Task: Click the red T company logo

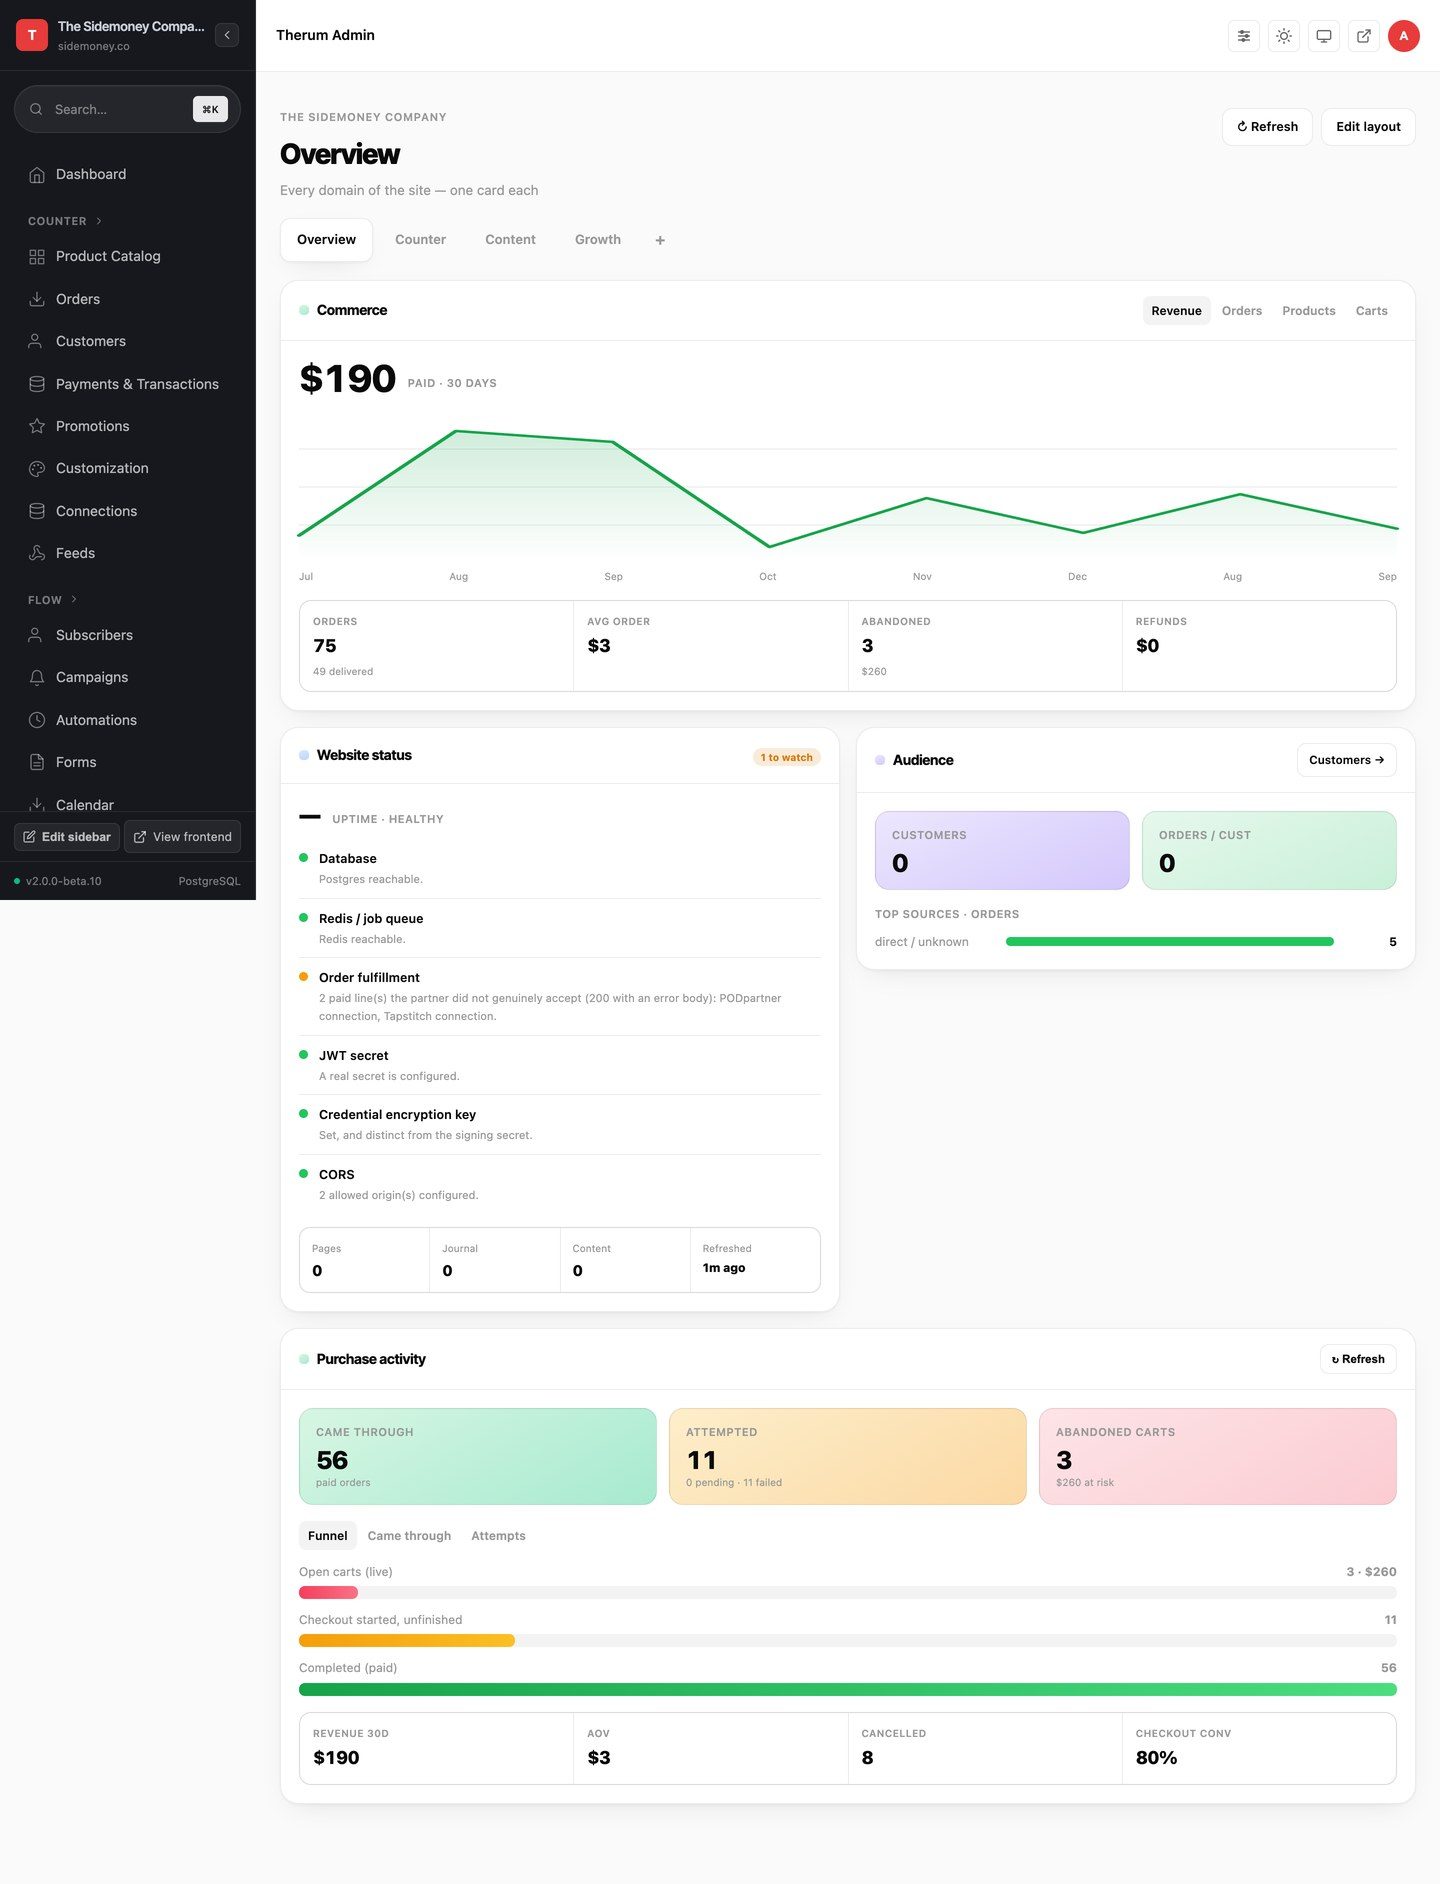Action: tap(32, 35)
